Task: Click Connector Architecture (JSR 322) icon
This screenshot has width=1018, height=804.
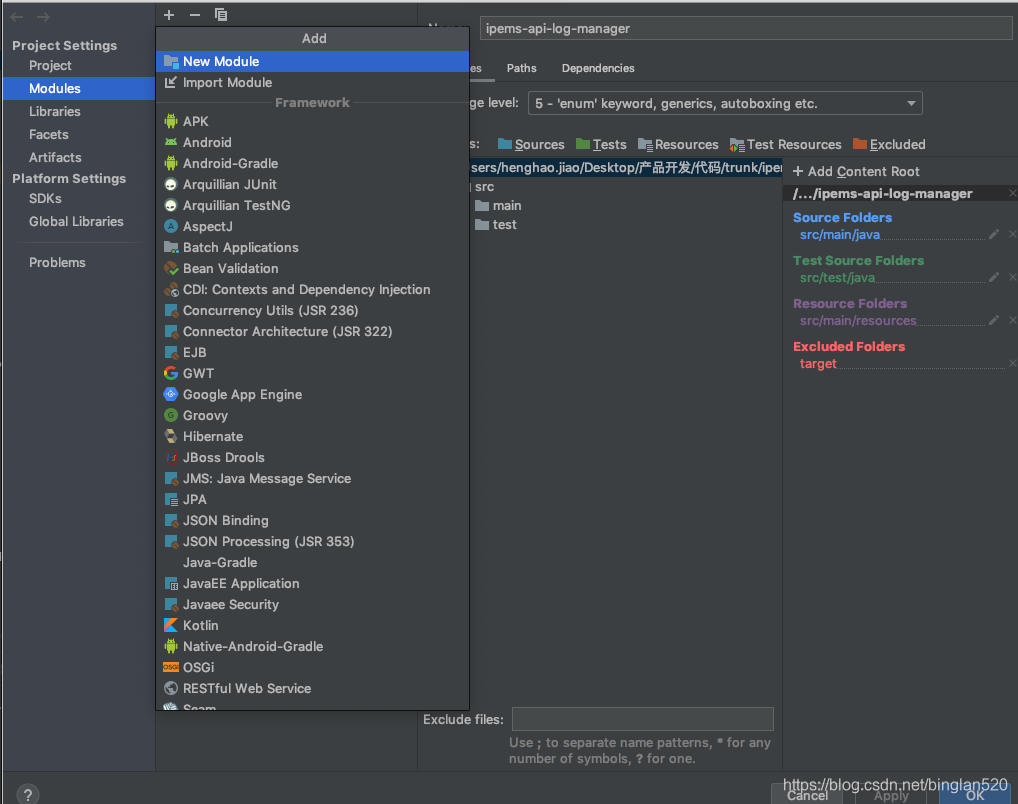Action: 171,331
